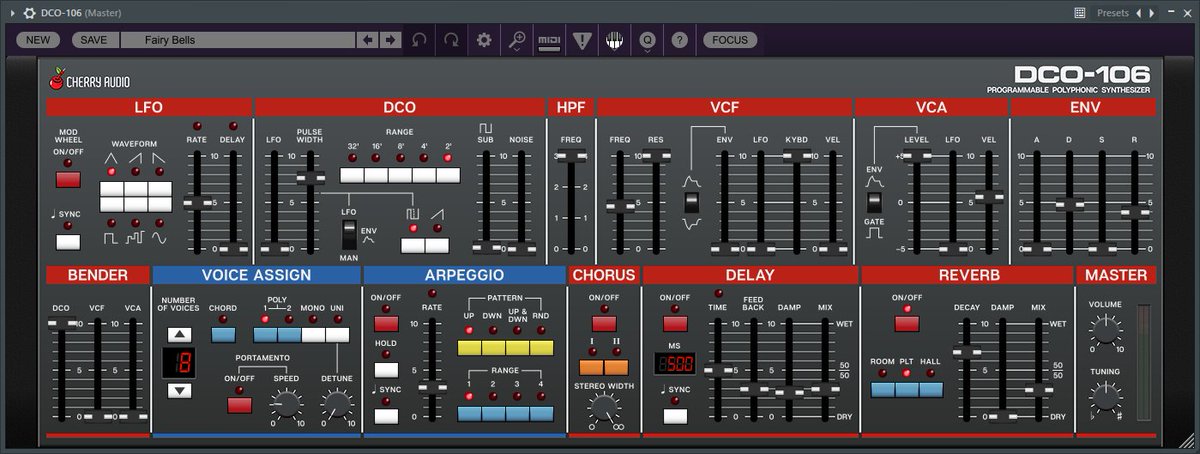Select LFO ramp-up sawtooth waveform button
This screenshot has width=1200, height=454.
pos(135,189)
